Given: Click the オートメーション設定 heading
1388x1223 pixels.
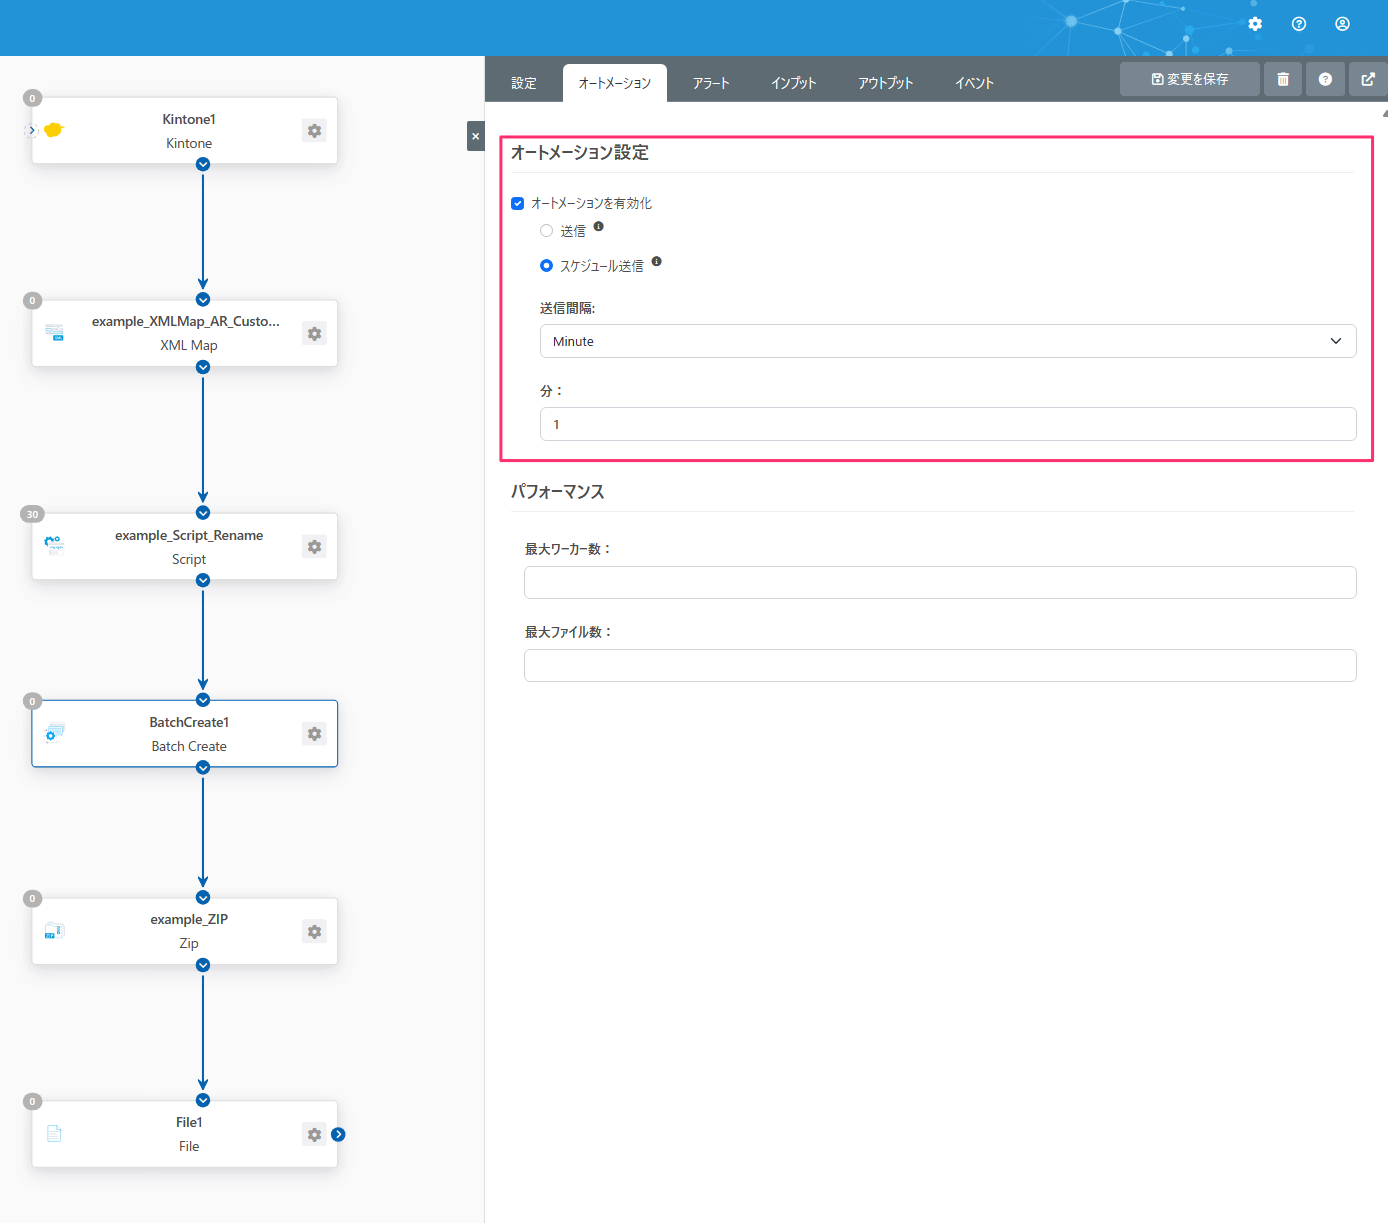Looking at the screenshot, I should (x=580, y=152).
